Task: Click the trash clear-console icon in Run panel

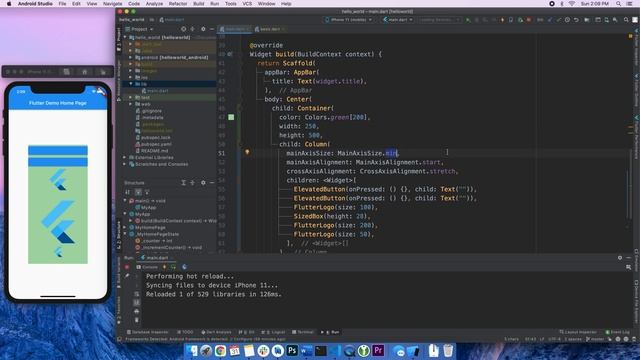Action: click(136, 320)
